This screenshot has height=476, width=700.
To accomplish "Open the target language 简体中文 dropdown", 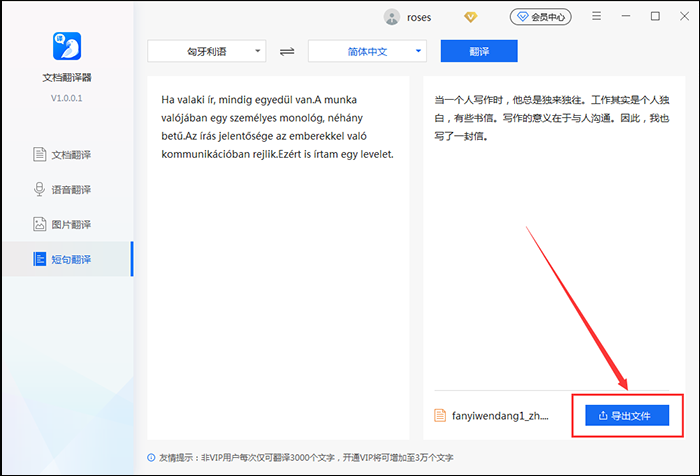I will (x=367, y=51).
